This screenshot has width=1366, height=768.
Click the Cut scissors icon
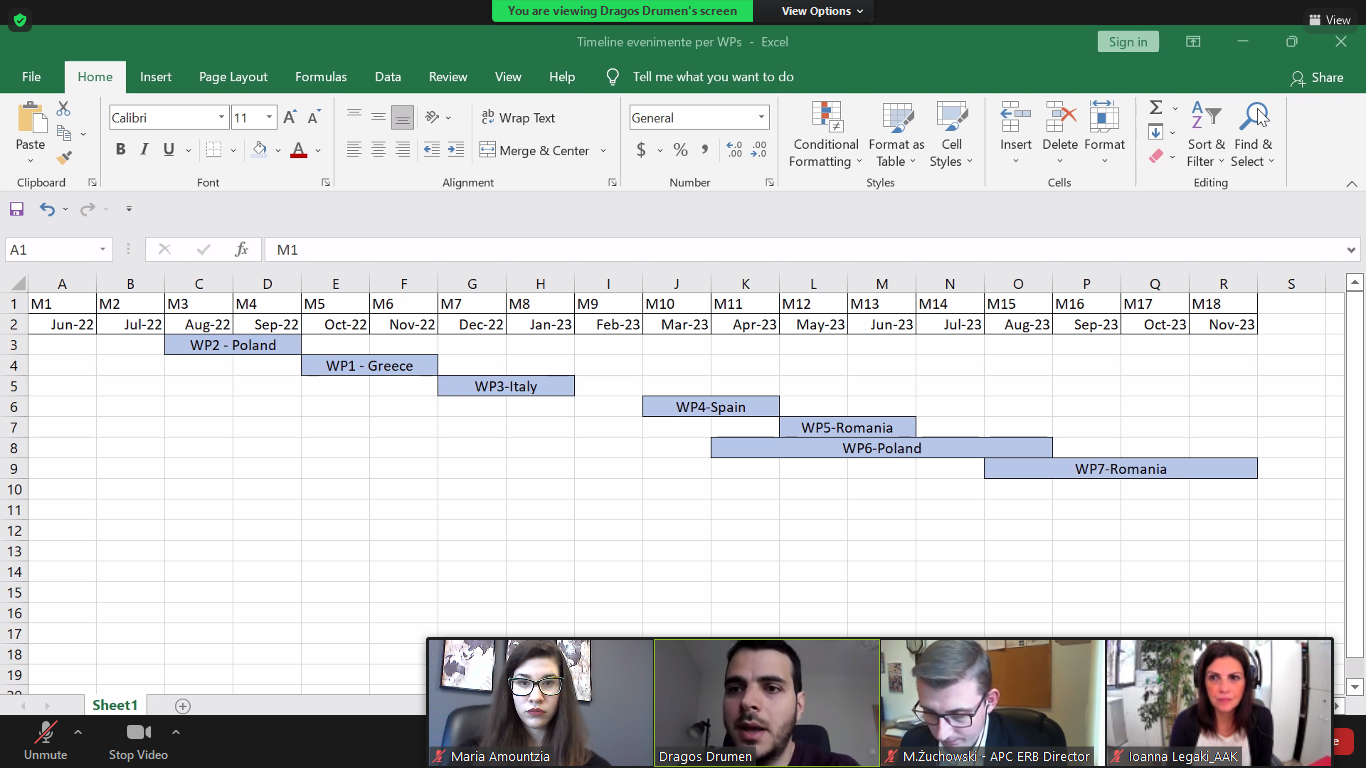(64, 108)
